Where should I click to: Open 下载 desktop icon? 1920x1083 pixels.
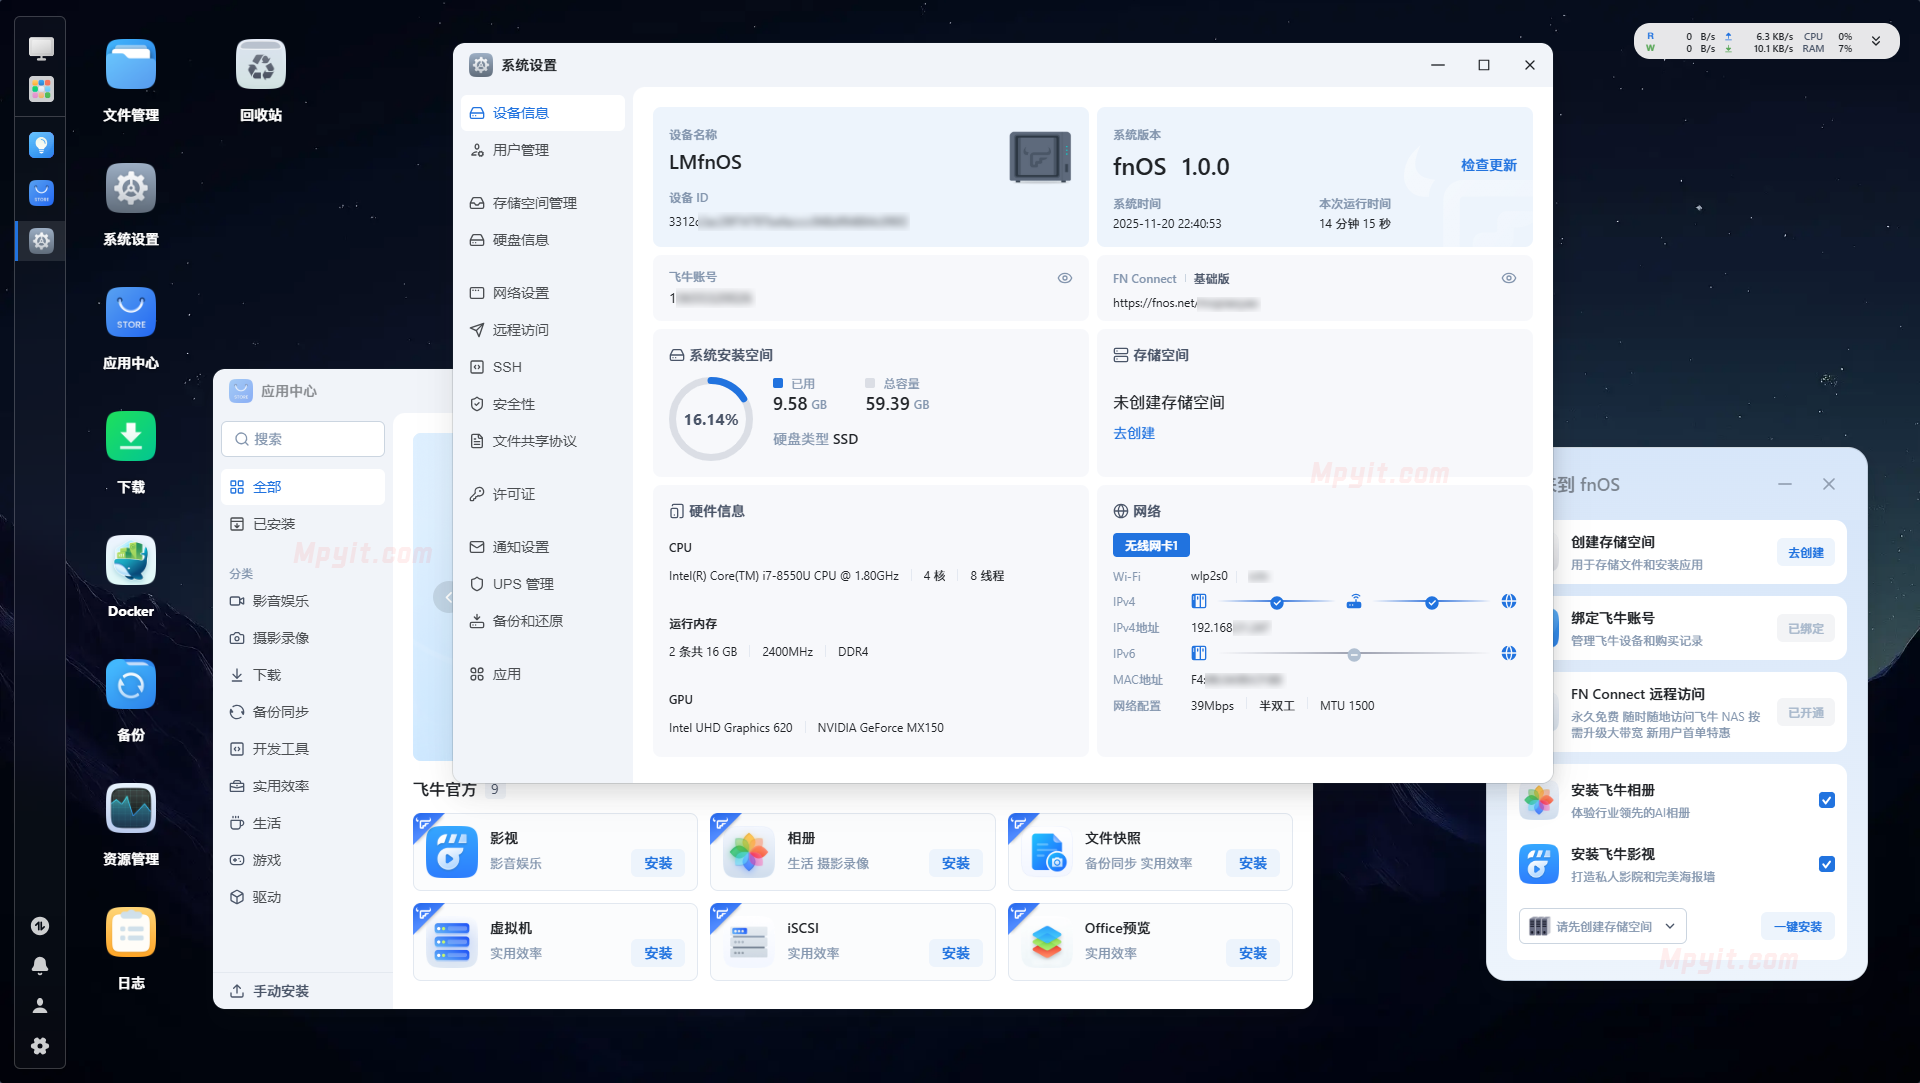(131, 437)
